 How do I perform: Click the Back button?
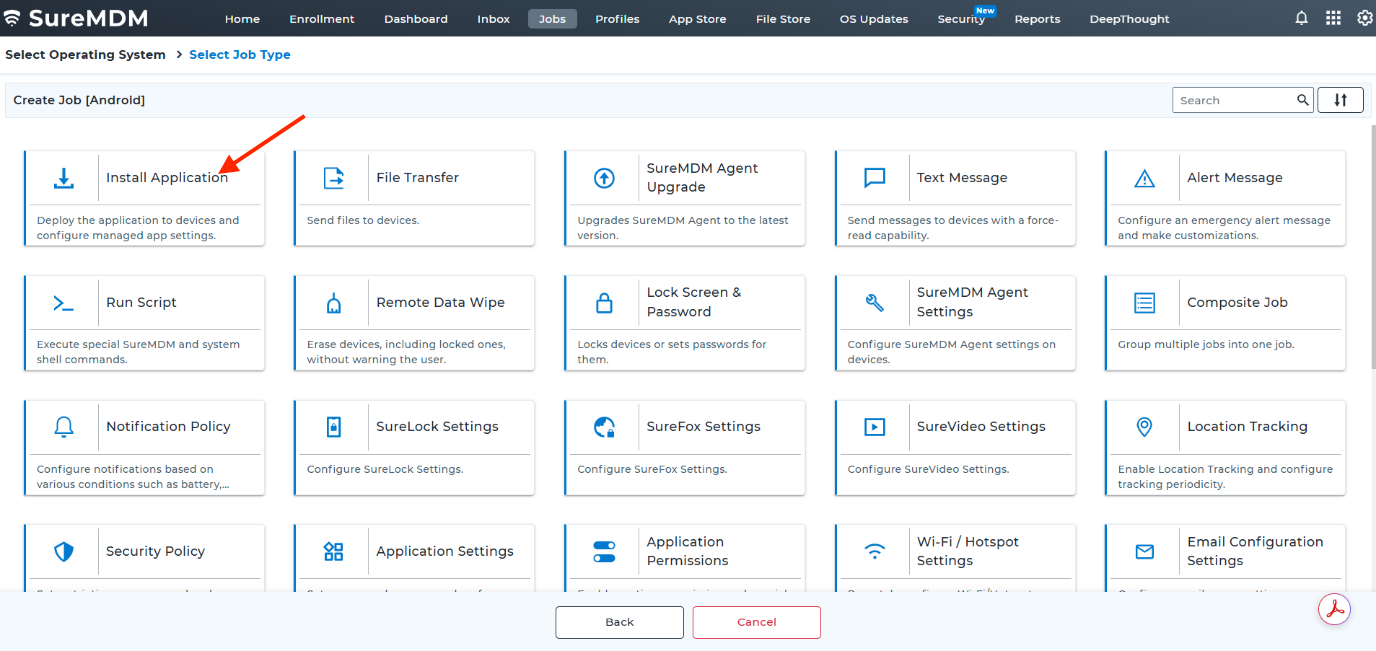[619, 622]
